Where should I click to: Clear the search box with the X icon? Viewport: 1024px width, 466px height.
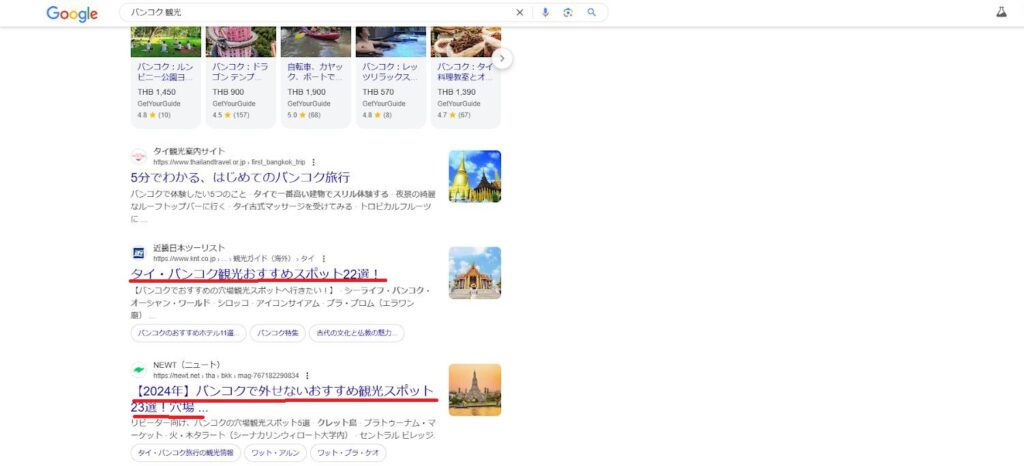[520, 12]
